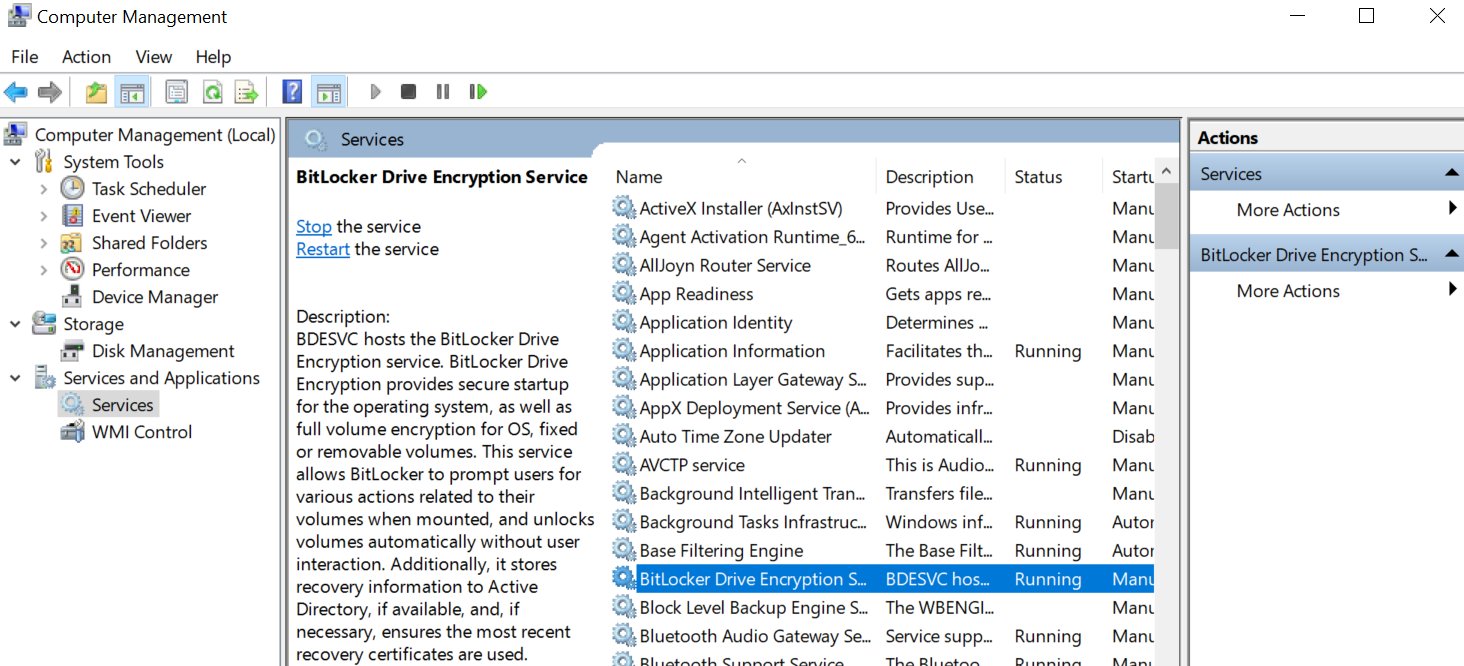This screenshot has width=1464, height=666.
Task: Open the File menu
Action: [25, 57]
